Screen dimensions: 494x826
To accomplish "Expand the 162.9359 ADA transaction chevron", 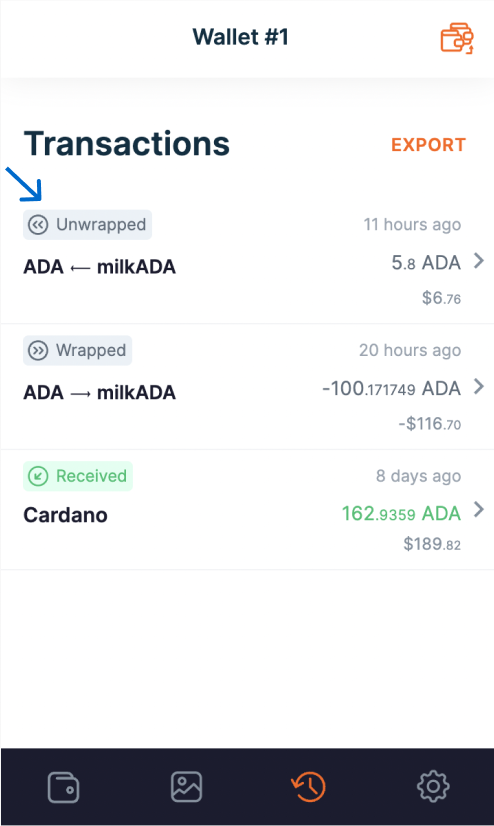I will (x=478, y=509).
